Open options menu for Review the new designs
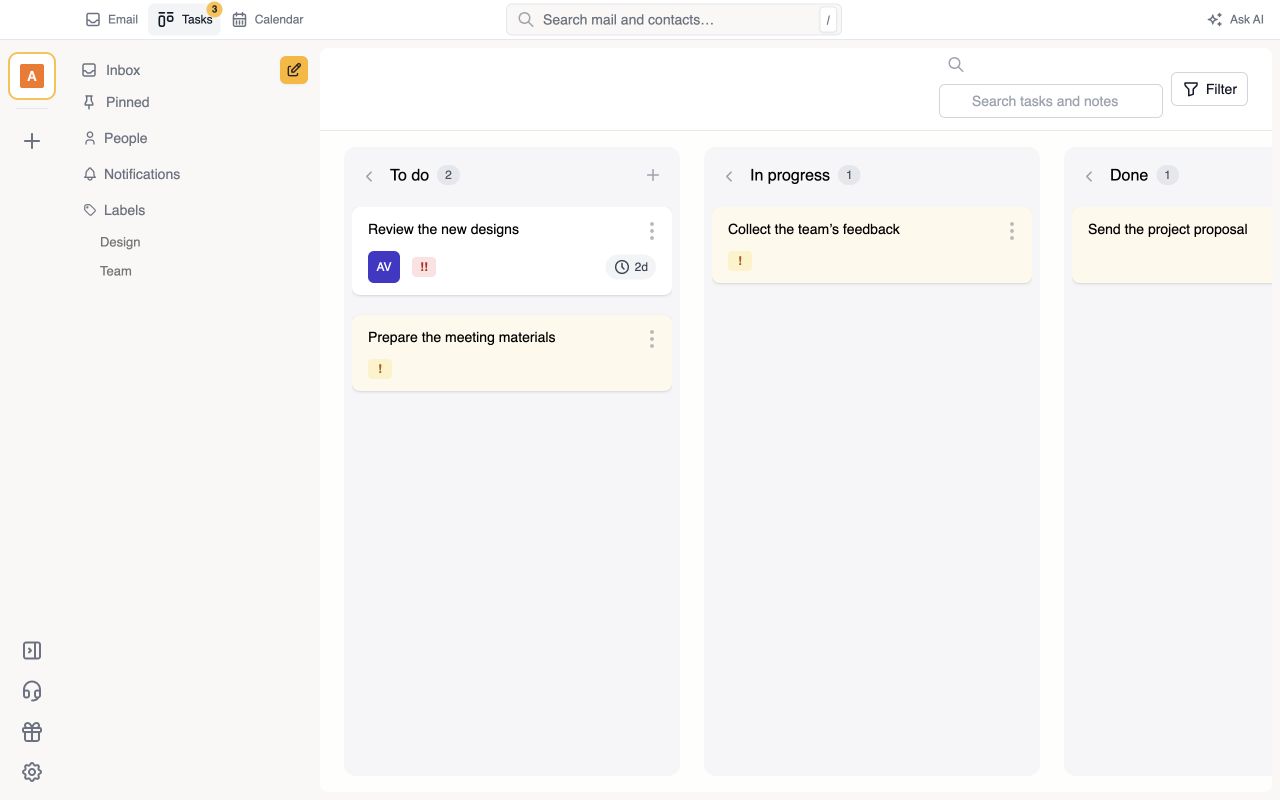This screenshot has height=800, width=1280. point(652,231)
